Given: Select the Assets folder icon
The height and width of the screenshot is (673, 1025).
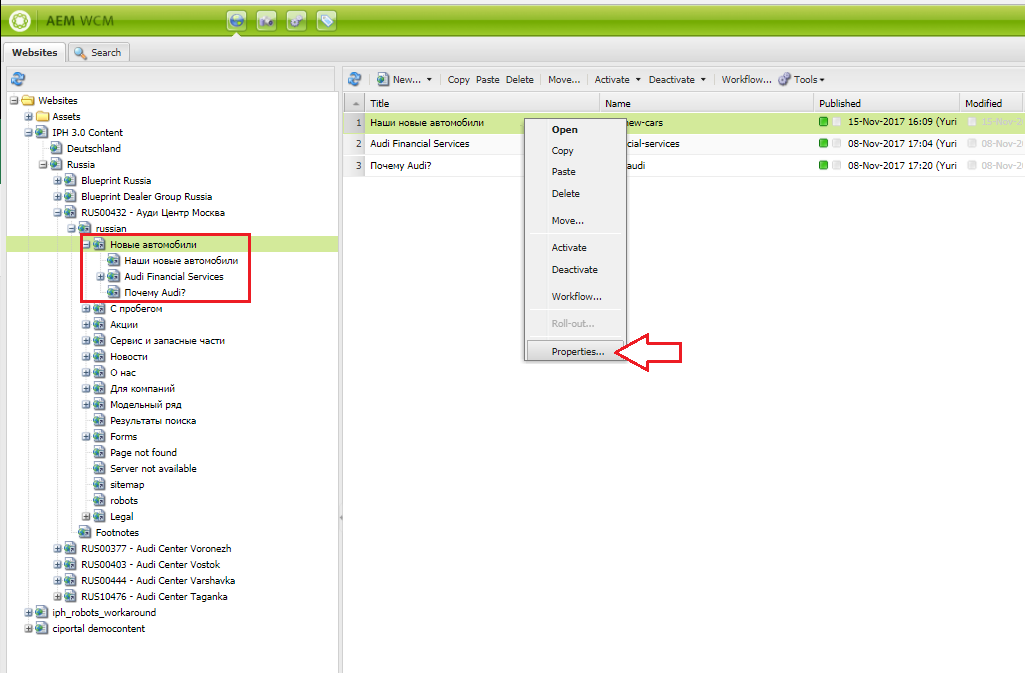Looking at the screenshot, I should [x=43, y=116].
